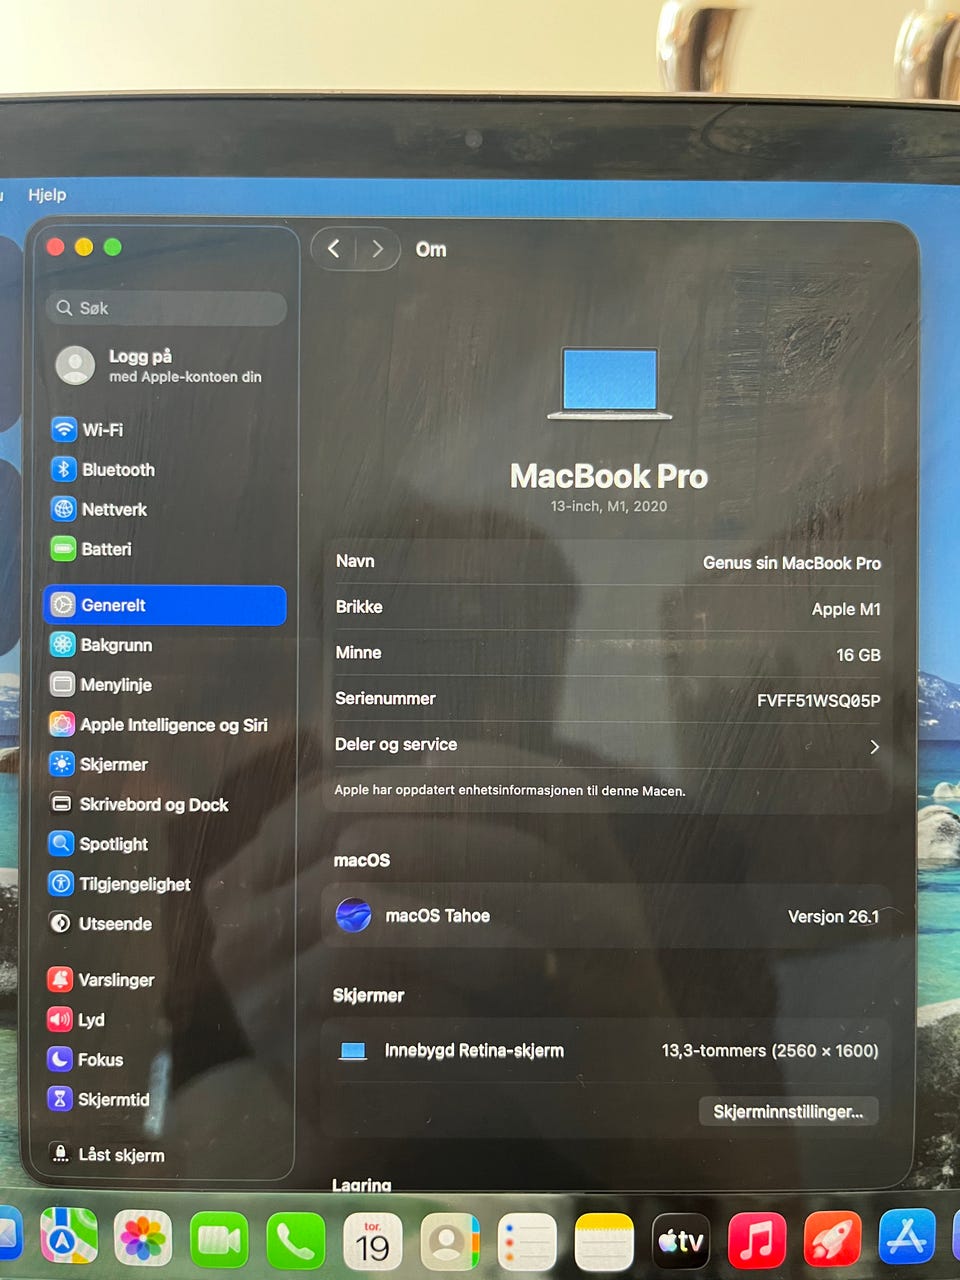Open Contacts from the Dock
The height and width of the screenshot is (1280, 960).
(x=450, y=1243)
